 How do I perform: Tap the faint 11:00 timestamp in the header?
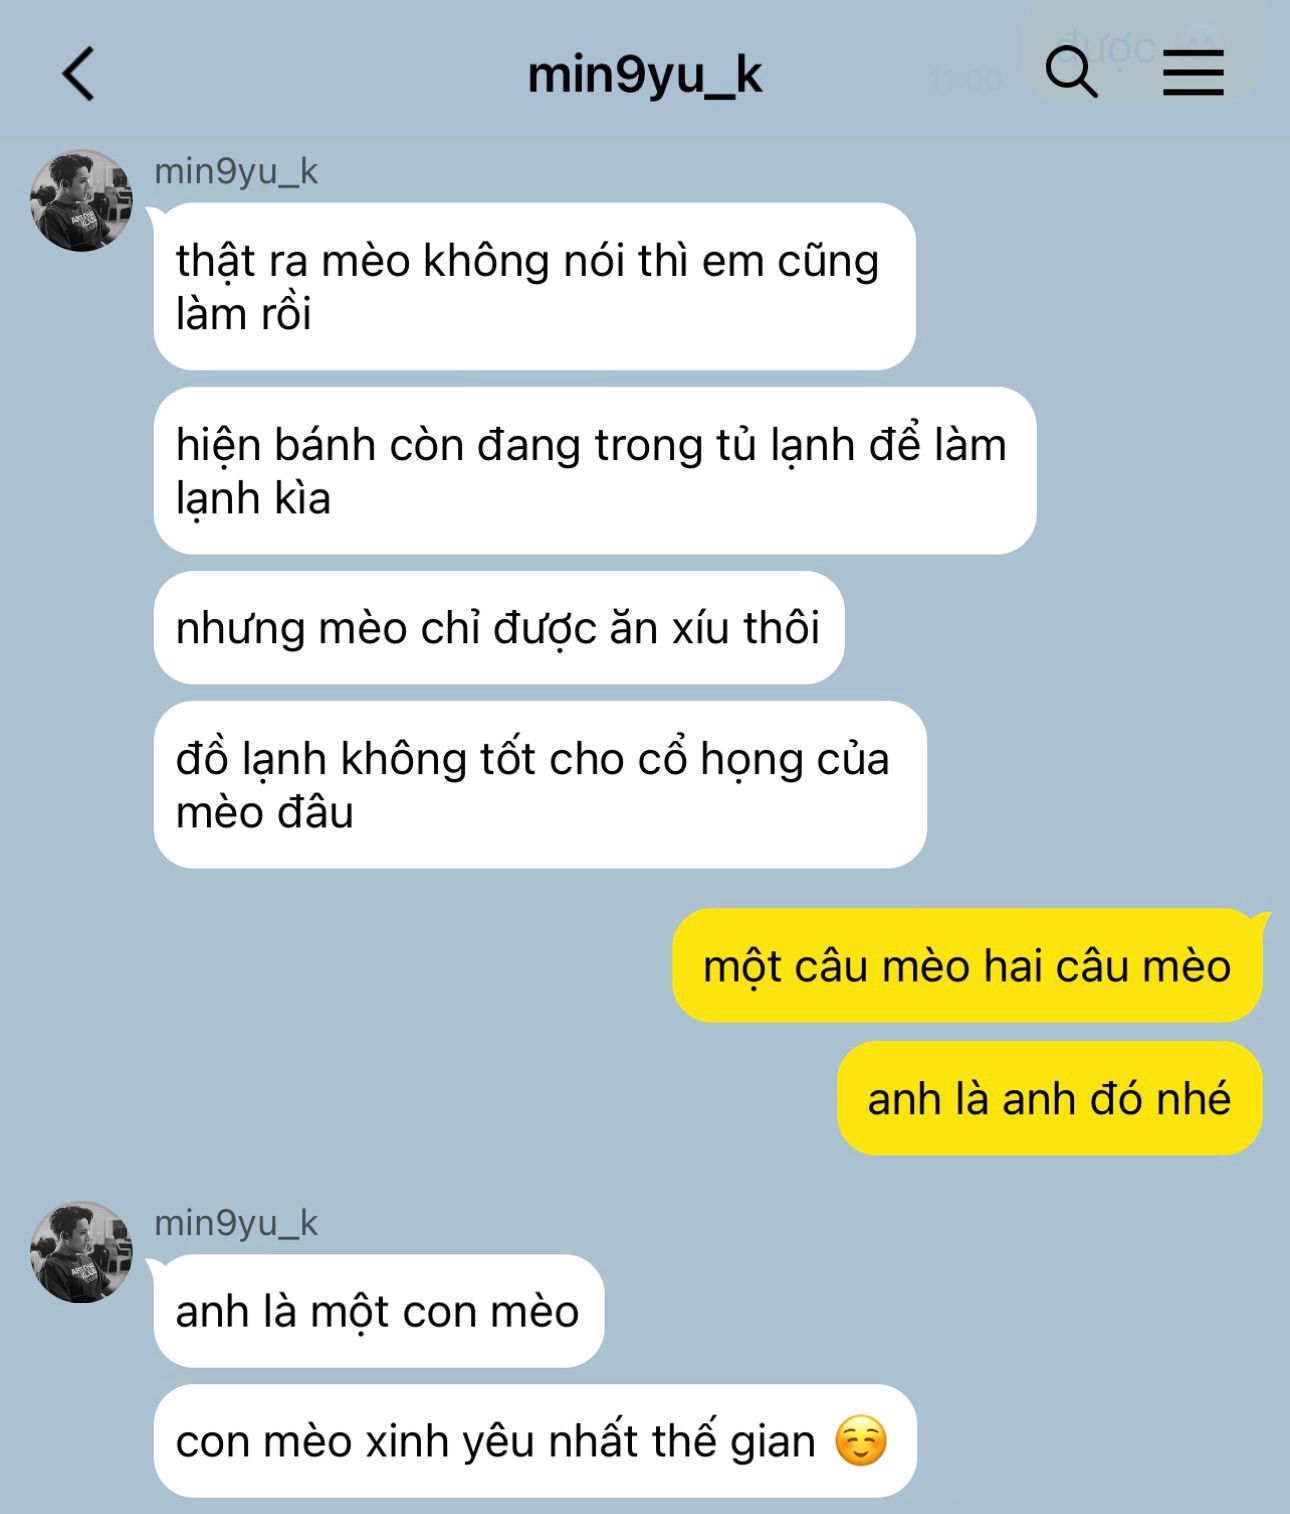coord(965,80)
